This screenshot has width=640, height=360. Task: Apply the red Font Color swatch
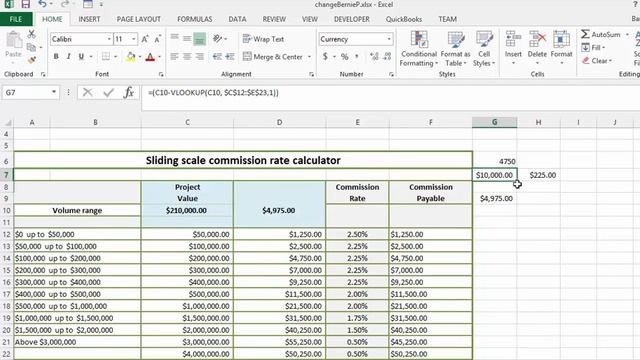pyautogui.click(x=150, y=57)
